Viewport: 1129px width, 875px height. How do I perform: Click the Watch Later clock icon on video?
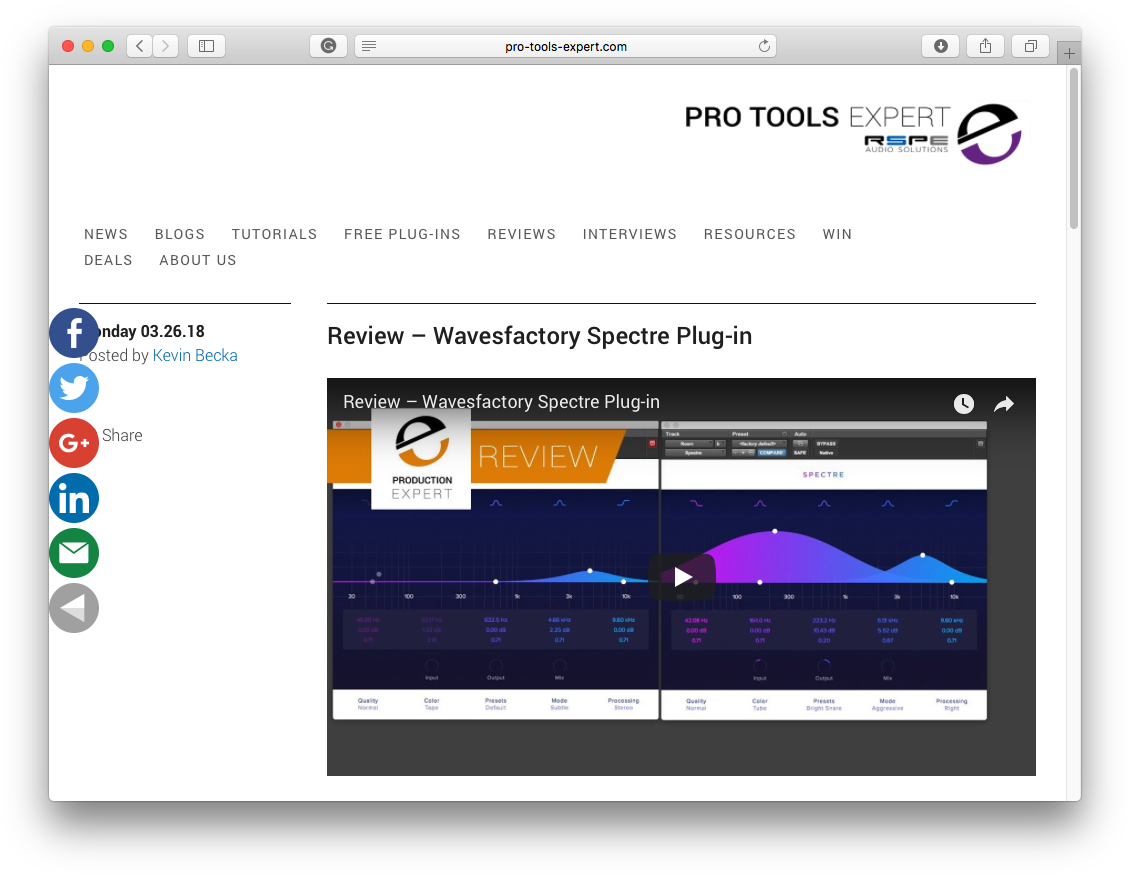click(963, 404)
